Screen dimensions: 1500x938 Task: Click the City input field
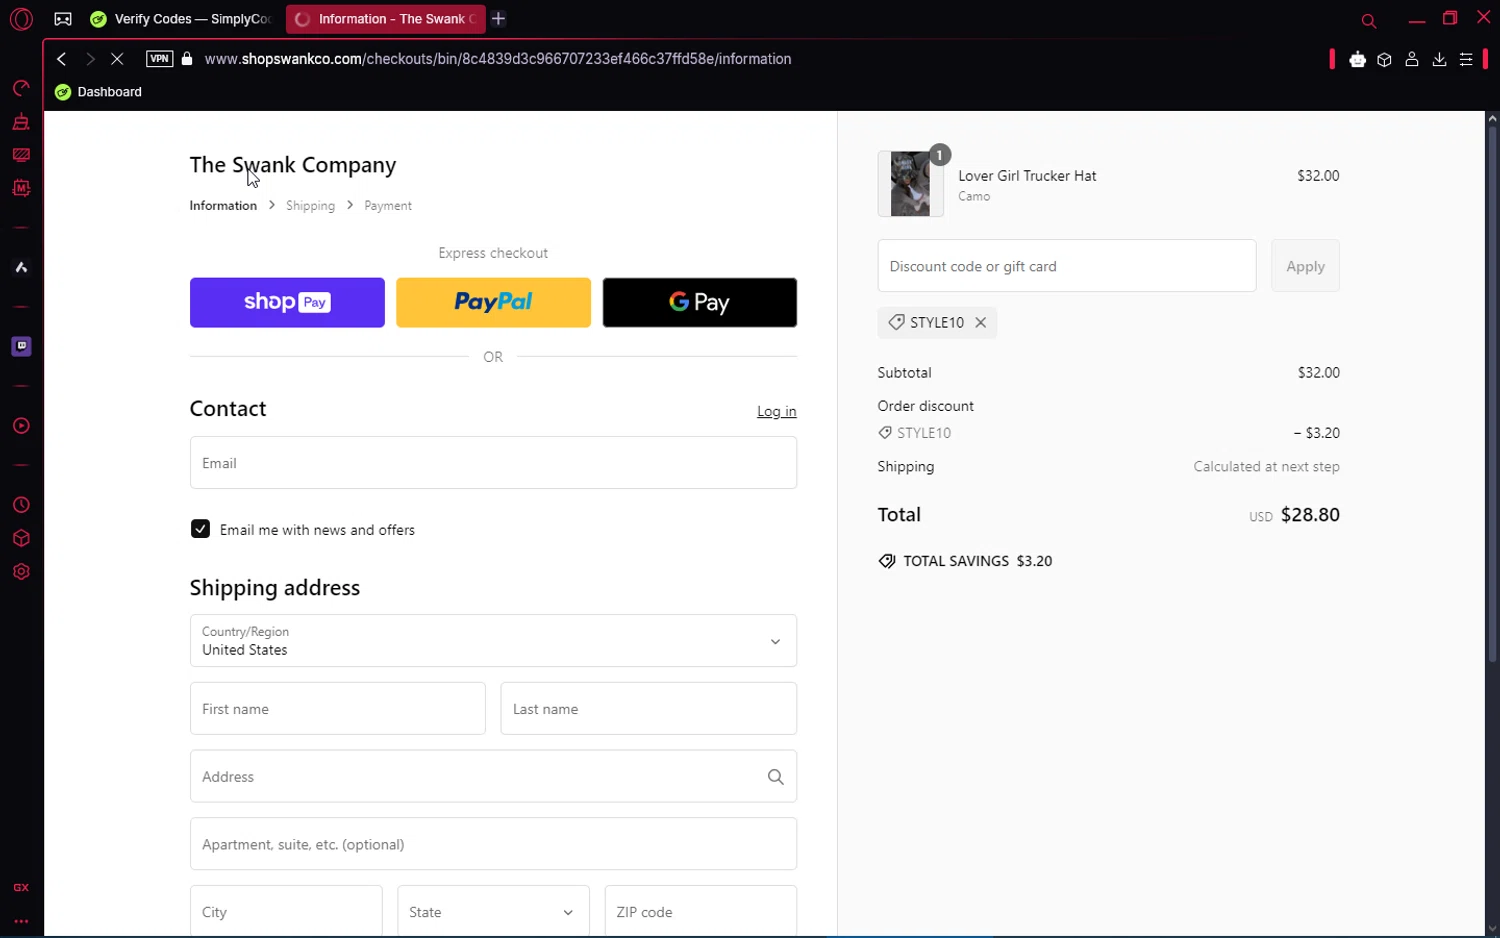(x=286, y=912)
